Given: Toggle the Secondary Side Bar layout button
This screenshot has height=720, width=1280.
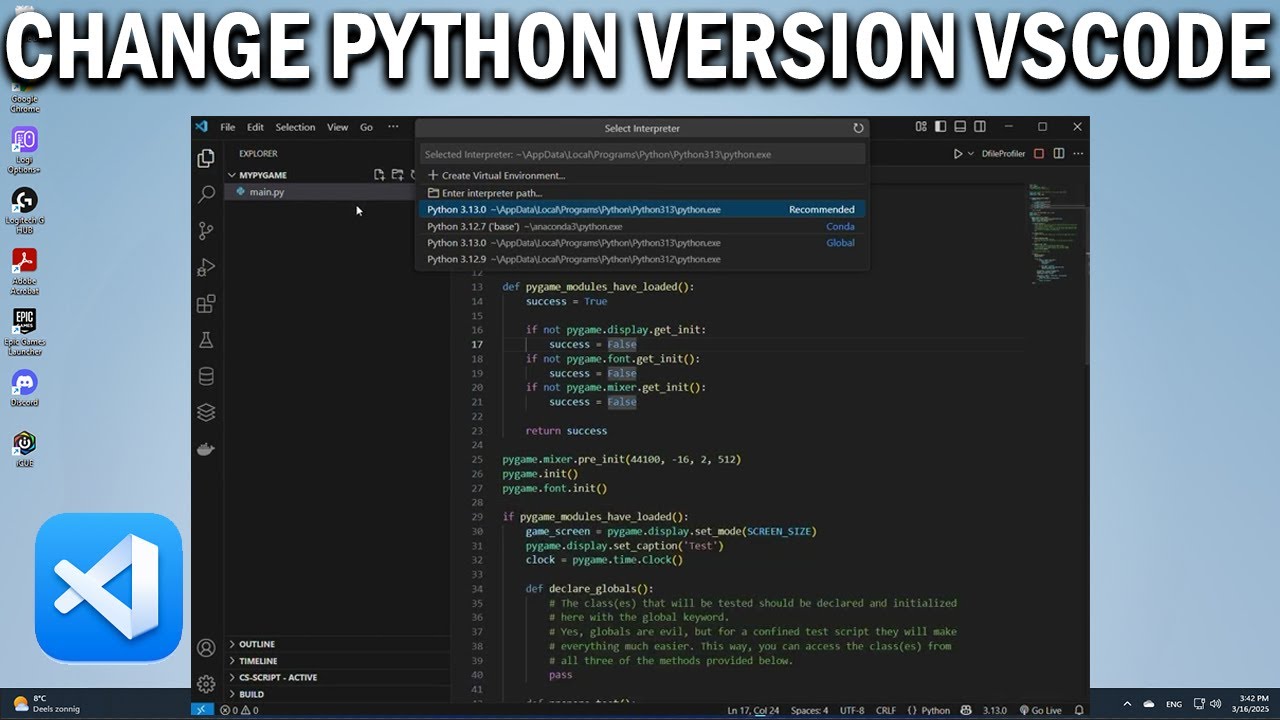Looking at the screenshot, I should point(980,127).
